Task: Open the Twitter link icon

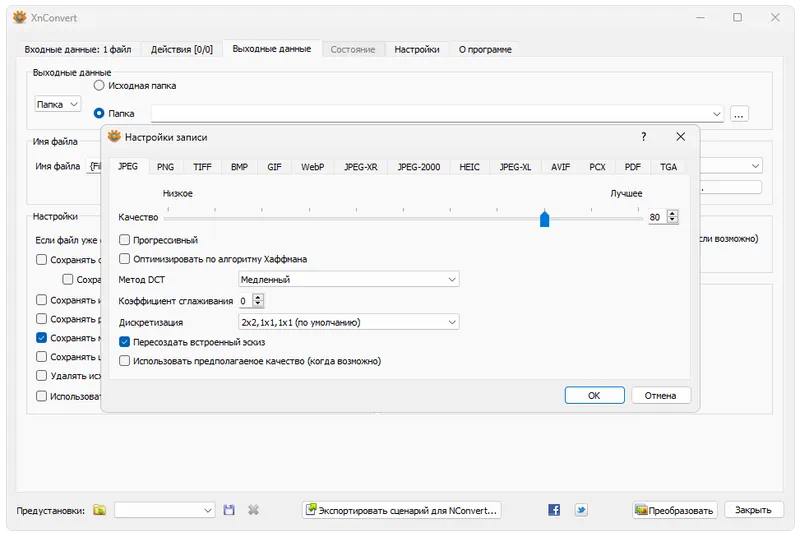Action: pos(581,509)
